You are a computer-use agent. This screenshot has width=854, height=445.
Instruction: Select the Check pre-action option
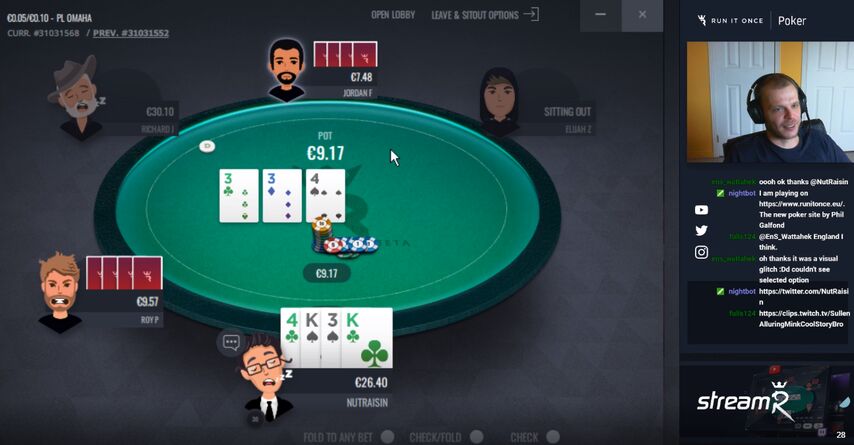[553, 437]
